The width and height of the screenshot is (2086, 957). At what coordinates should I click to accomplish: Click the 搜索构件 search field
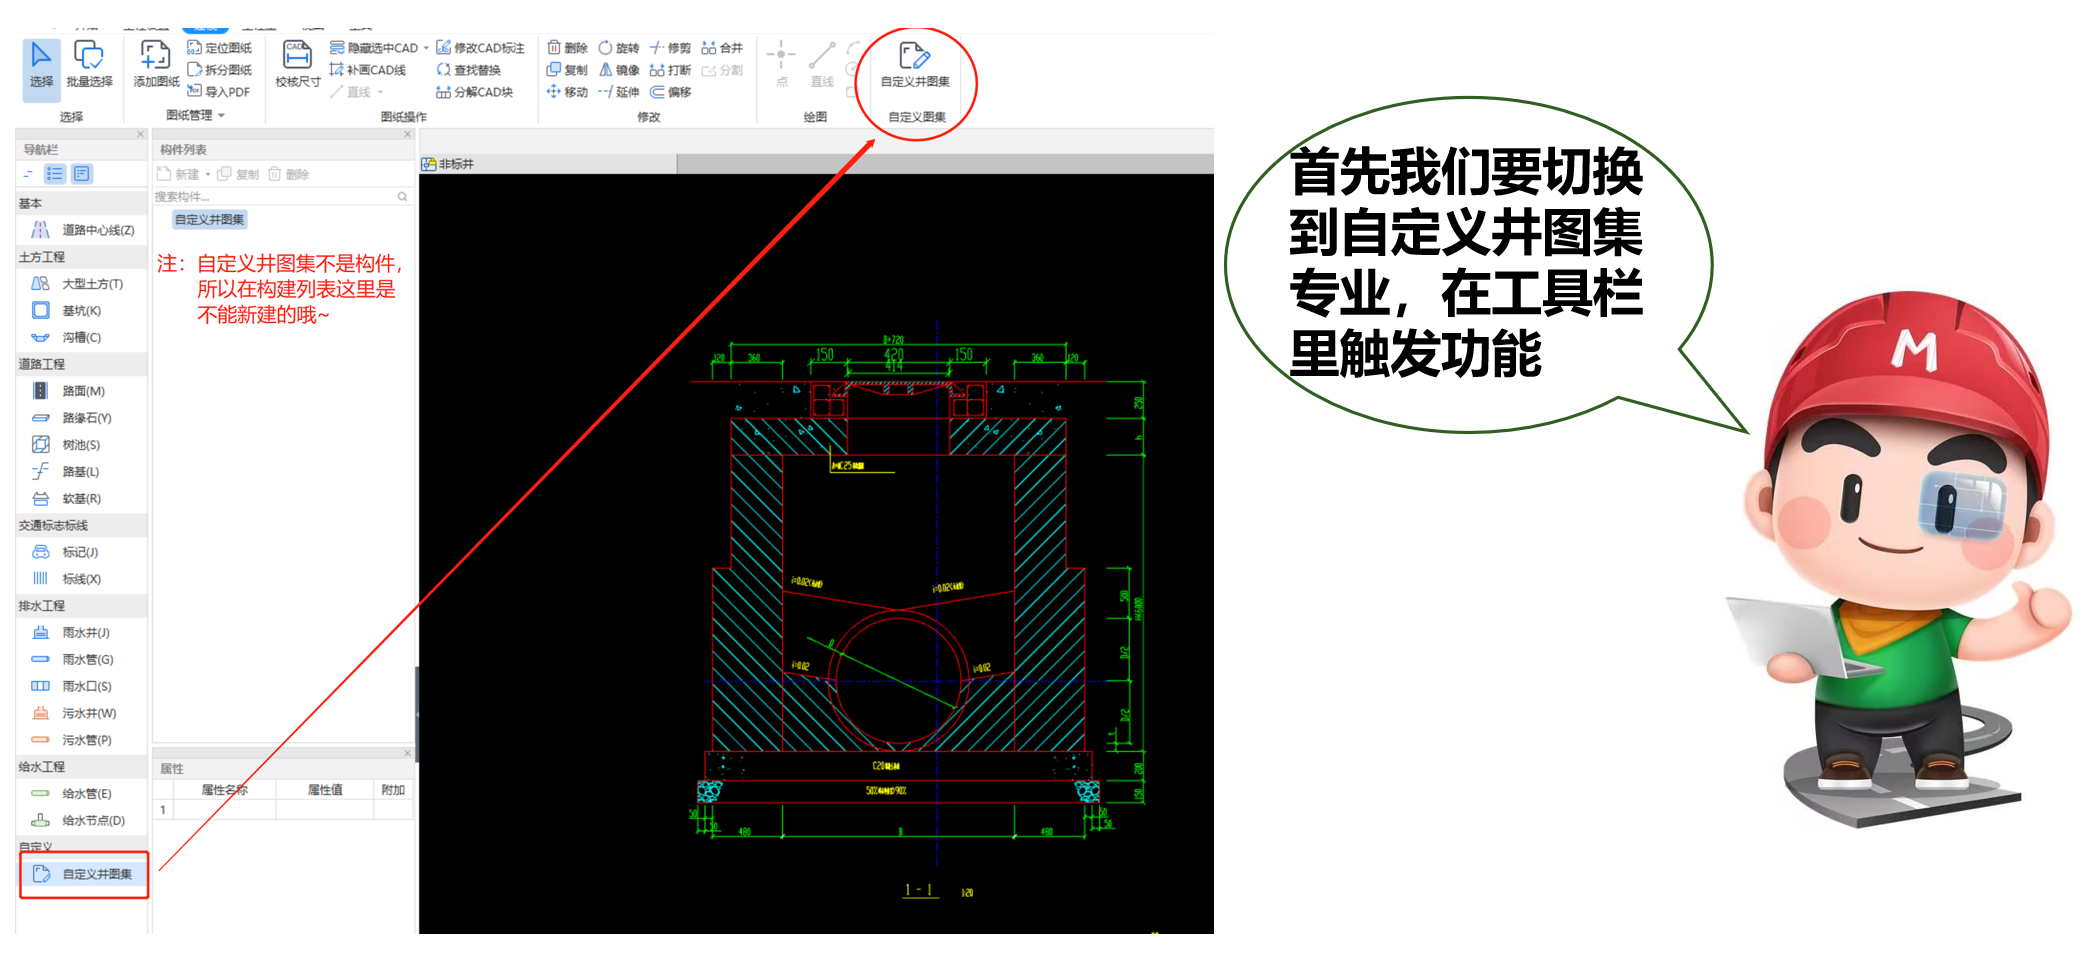coord(281,197)
